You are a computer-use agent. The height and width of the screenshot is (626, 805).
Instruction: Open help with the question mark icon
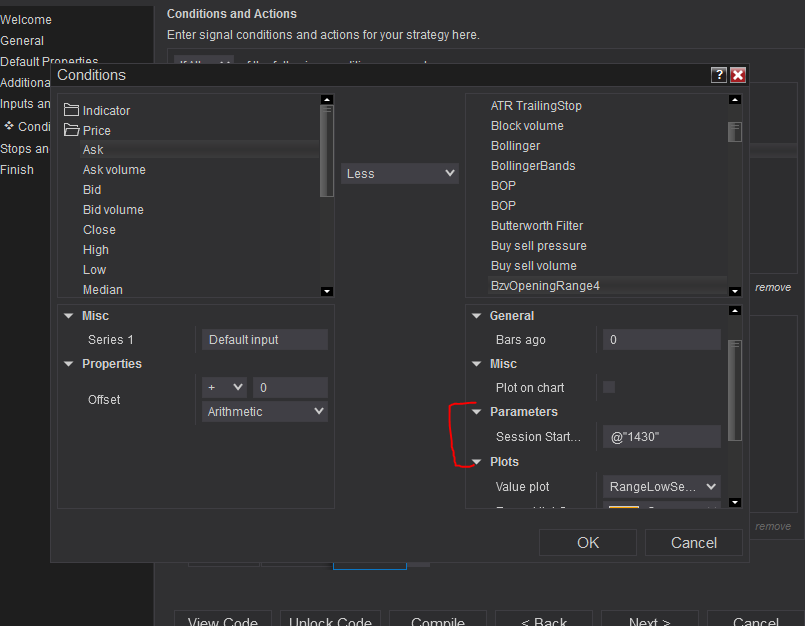(719, 75)
